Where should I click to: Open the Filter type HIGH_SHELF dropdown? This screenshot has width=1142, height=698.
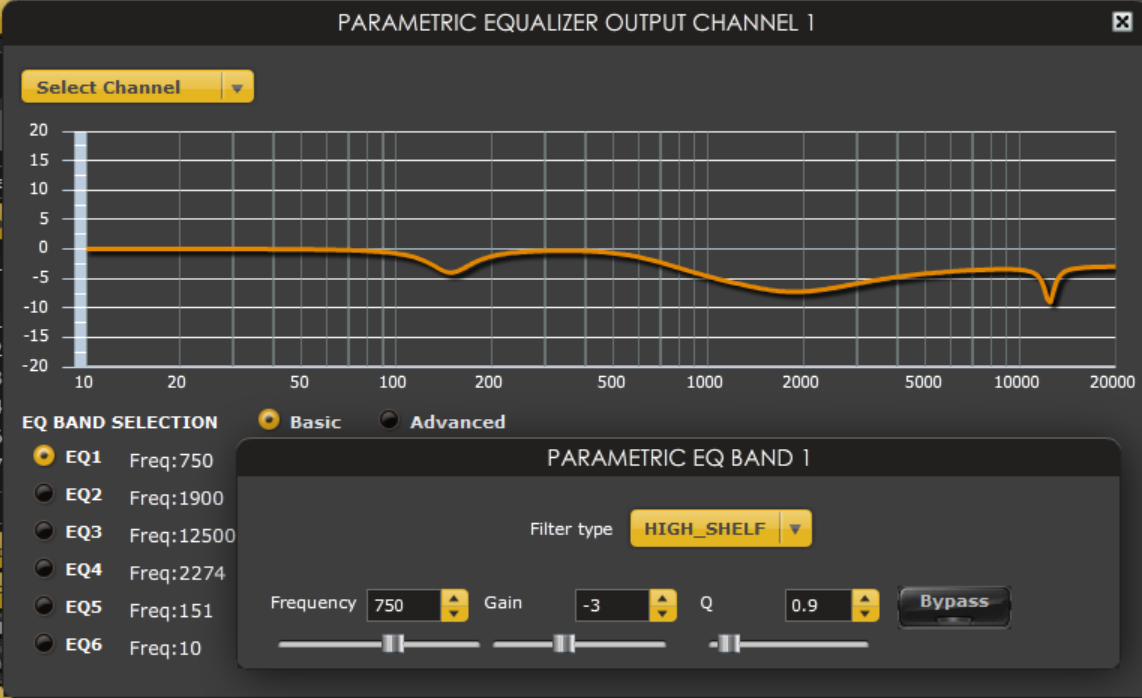720,528
